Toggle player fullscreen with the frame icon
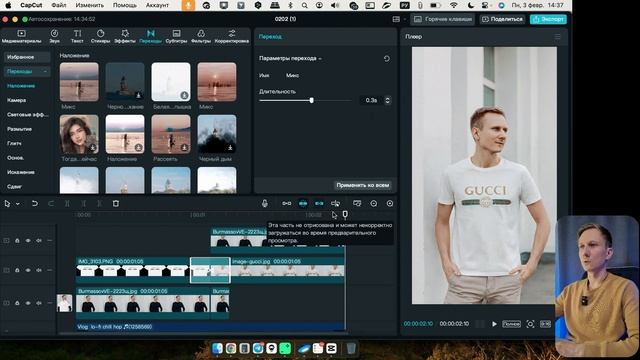This screenshot has width=640, height=360. [530, 324]
